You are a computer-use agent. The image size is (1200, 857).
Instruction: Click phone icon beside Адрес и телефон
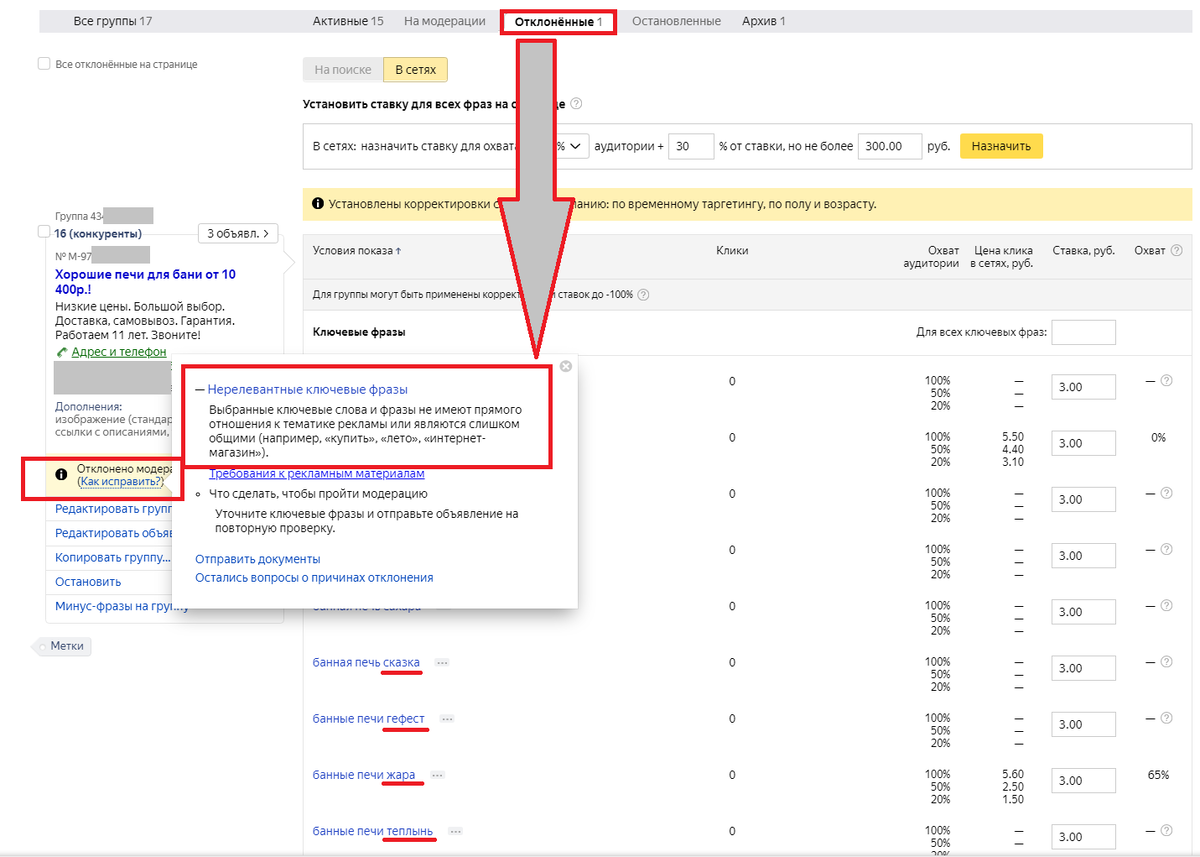(62, 352)
